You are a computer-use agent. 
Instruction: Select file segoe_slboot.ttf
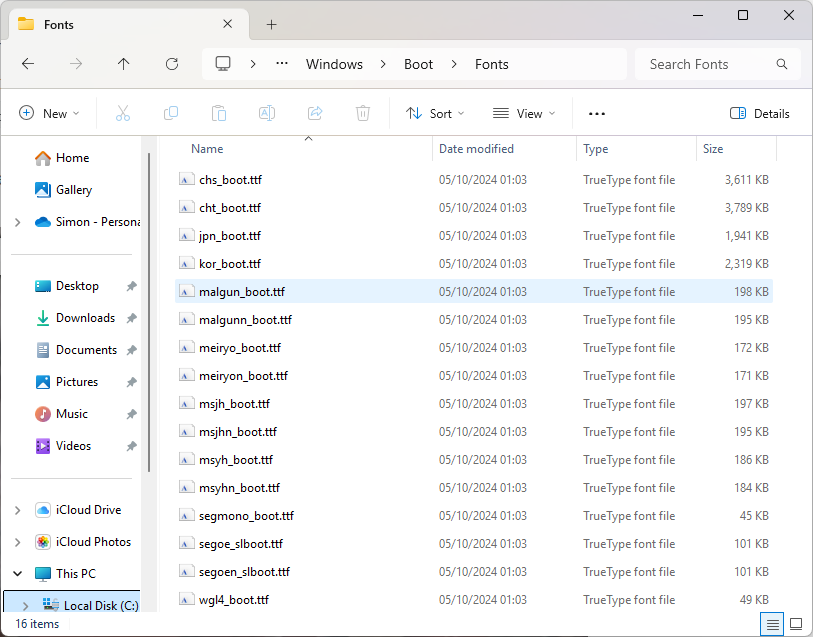tap(473, 544)
